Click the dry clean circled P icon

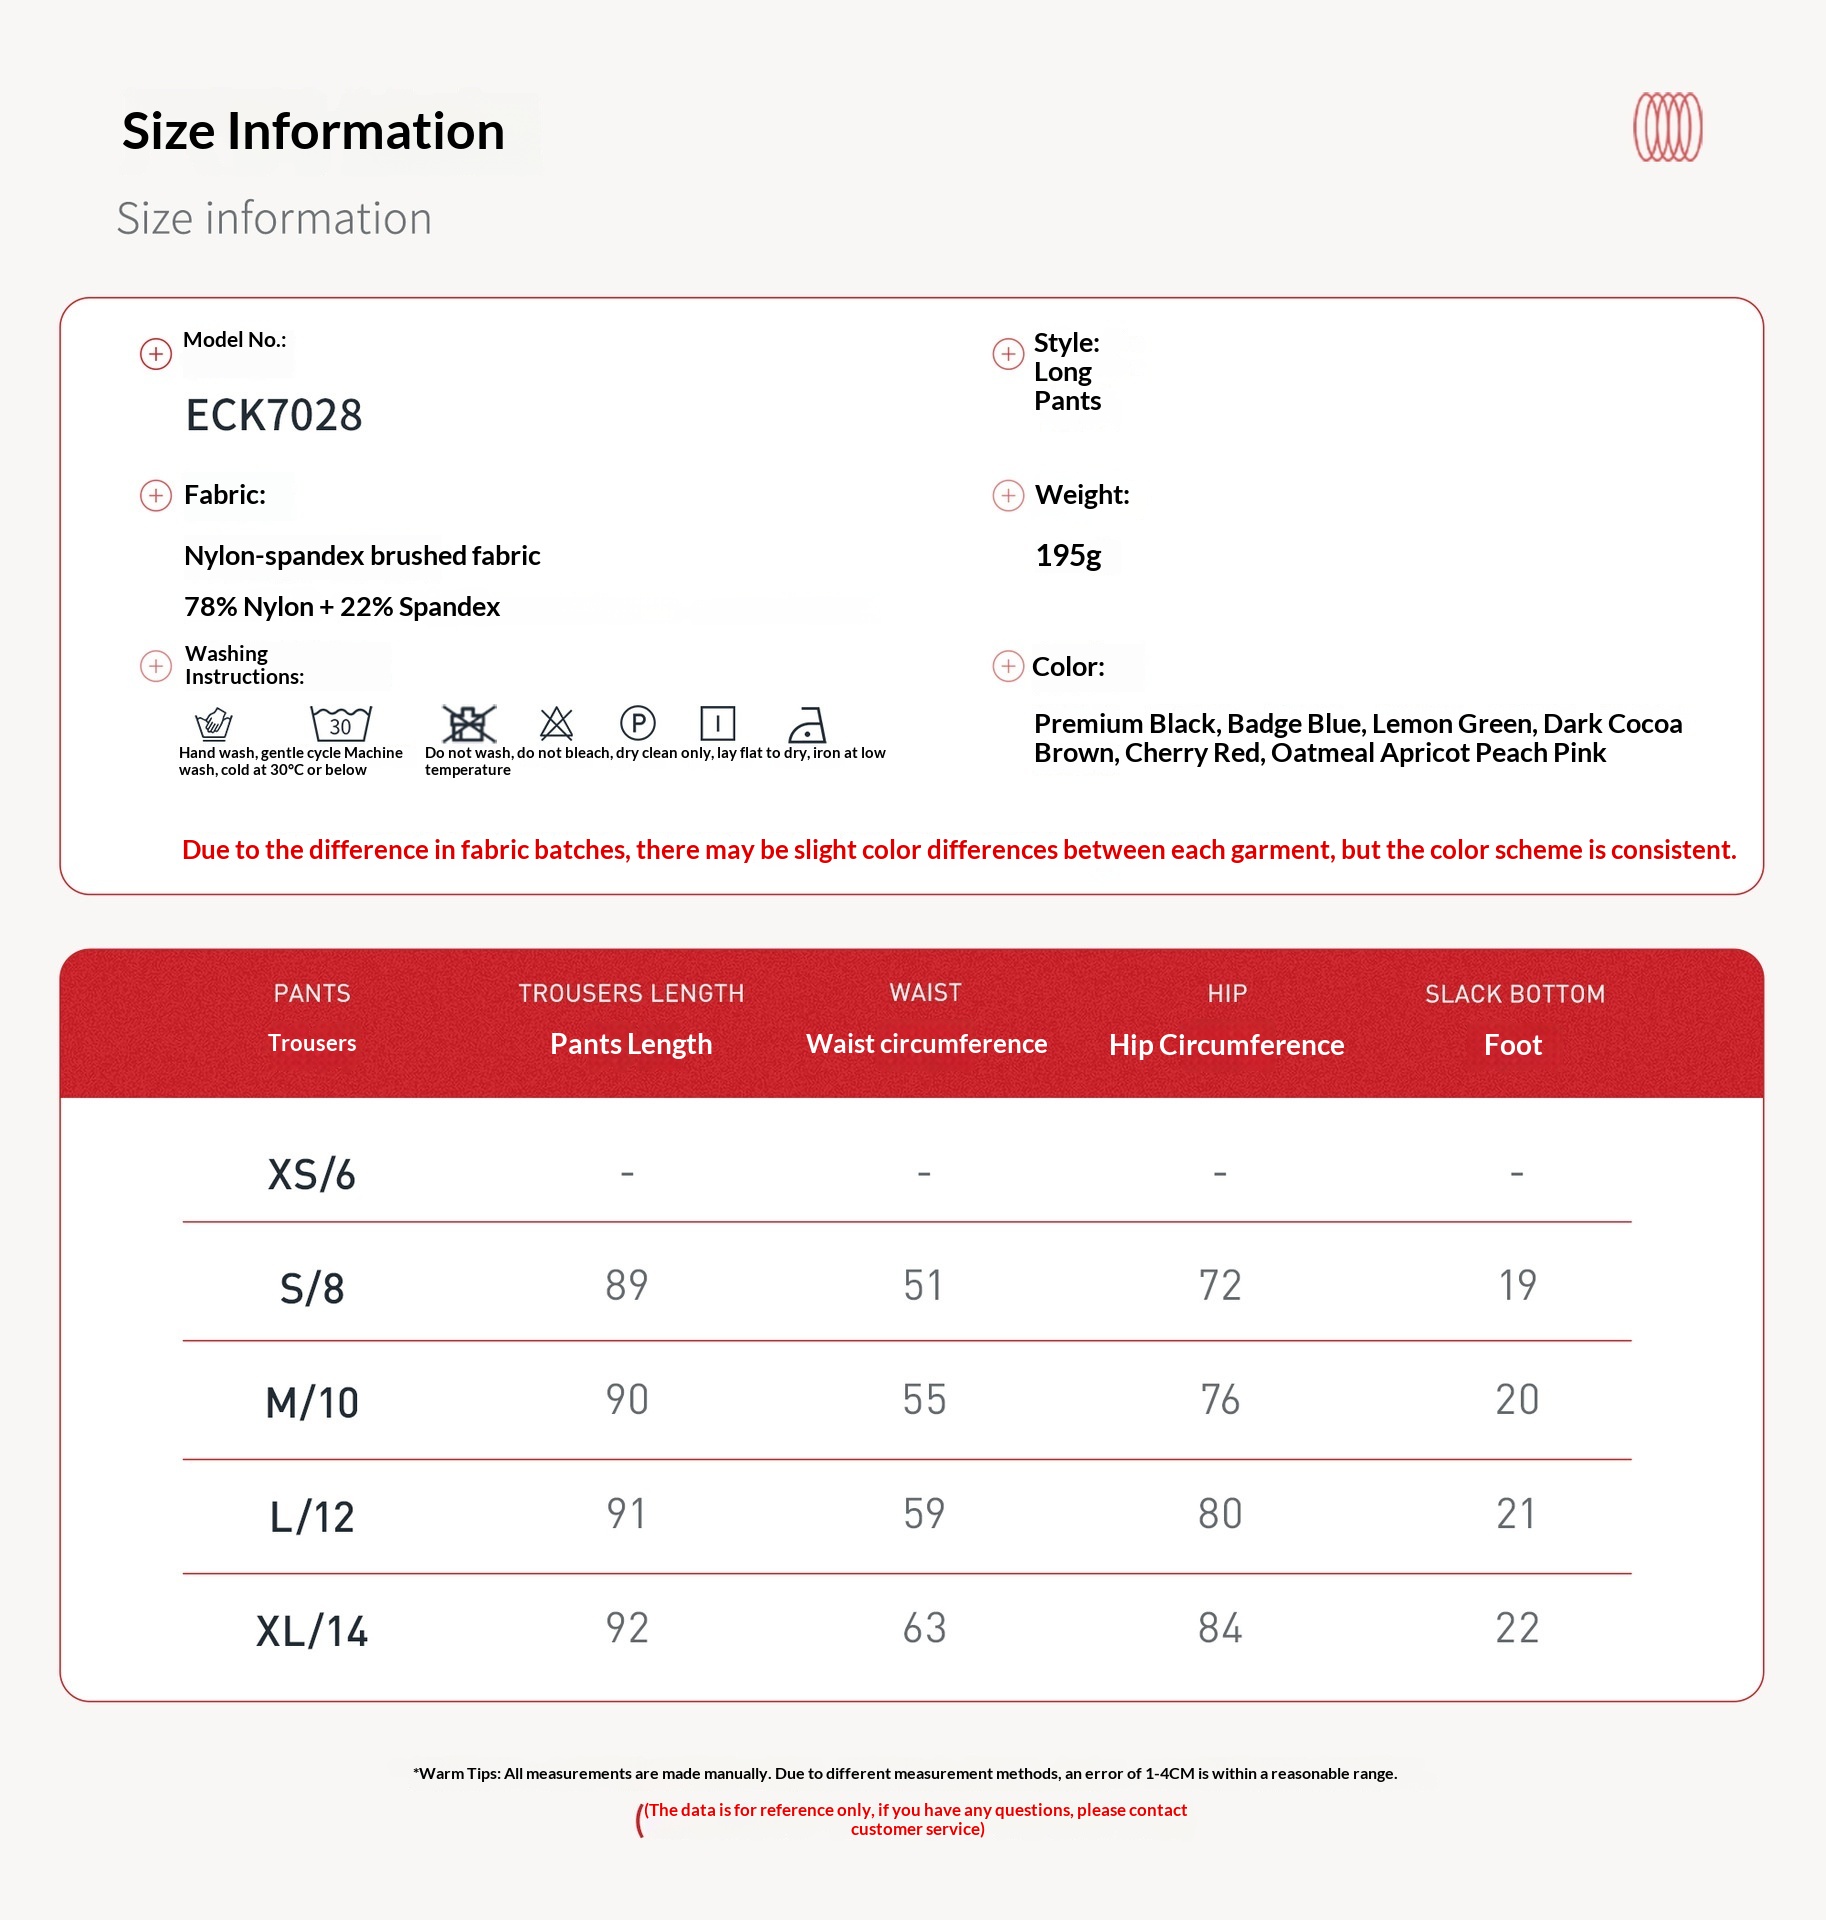click(637, 722)
